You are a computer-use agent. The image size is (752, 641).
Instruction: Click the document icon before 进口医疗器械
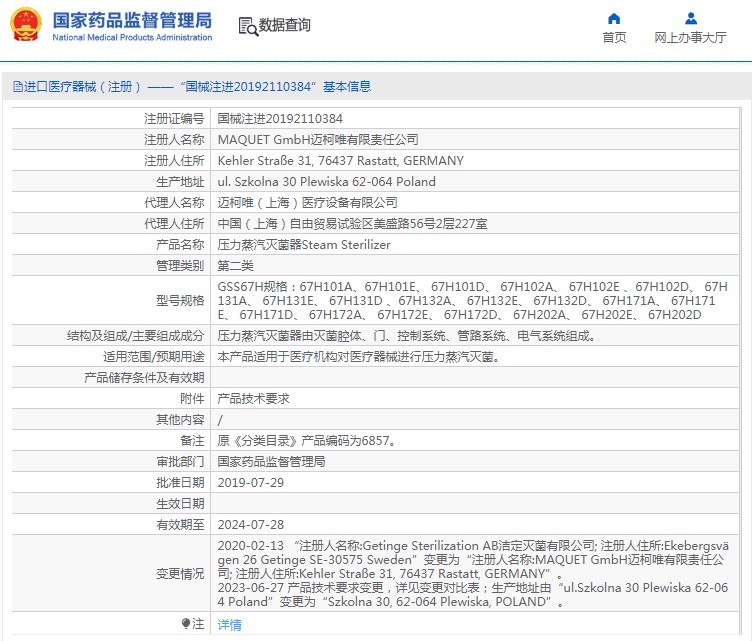click(18, 87)
